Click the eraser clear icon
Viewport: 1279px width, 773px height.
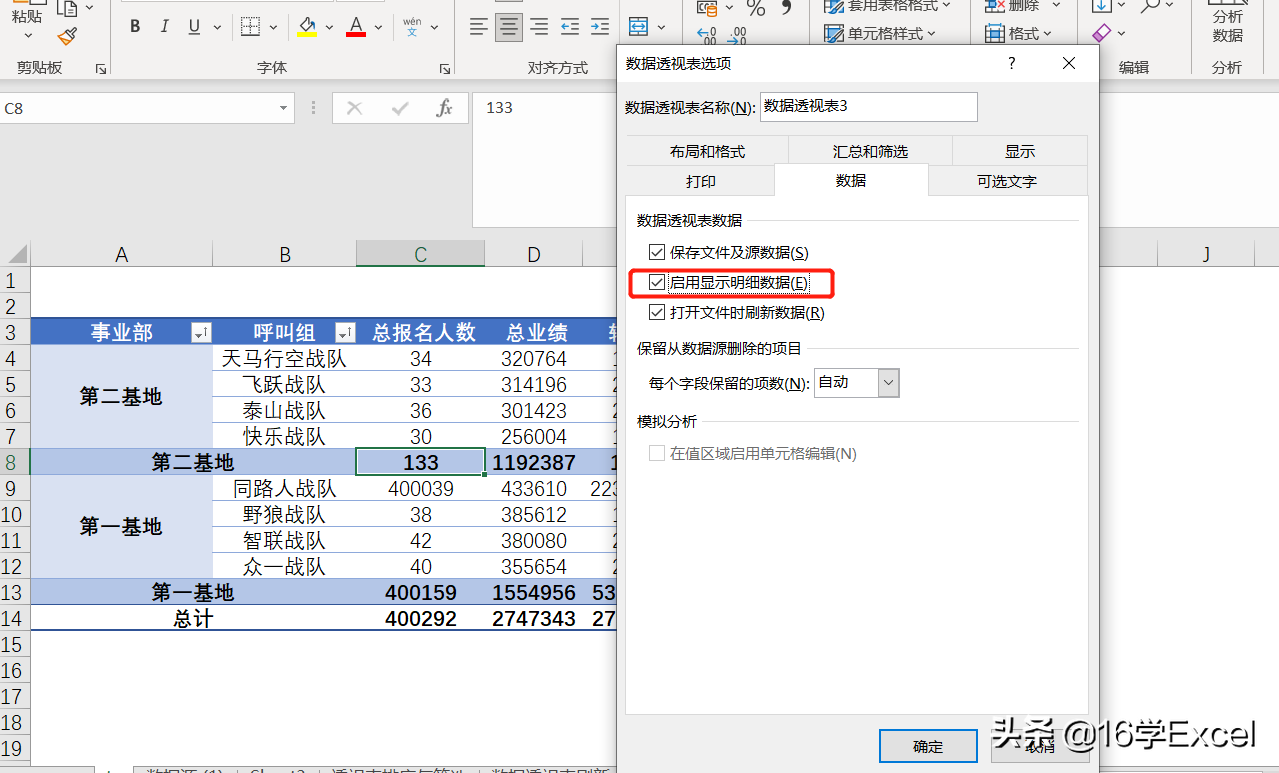[1102, 34]
